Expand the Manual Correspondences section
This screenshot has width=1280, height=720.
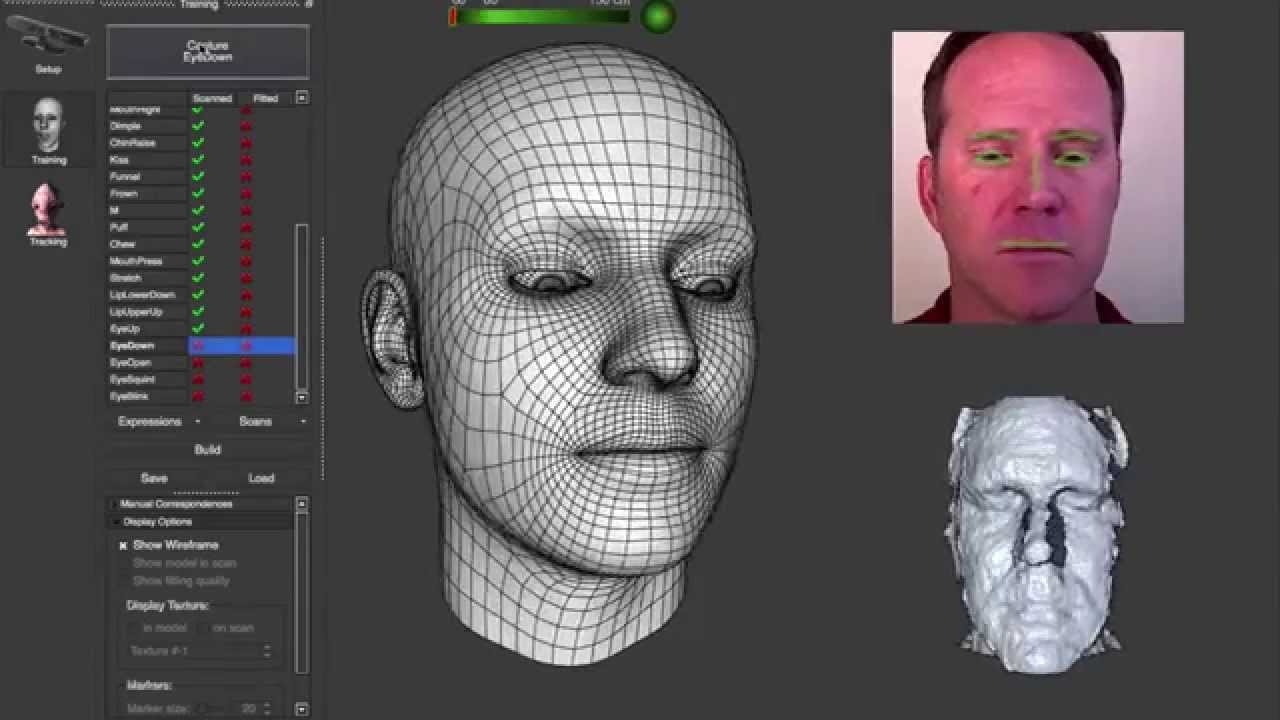[176, 504]
